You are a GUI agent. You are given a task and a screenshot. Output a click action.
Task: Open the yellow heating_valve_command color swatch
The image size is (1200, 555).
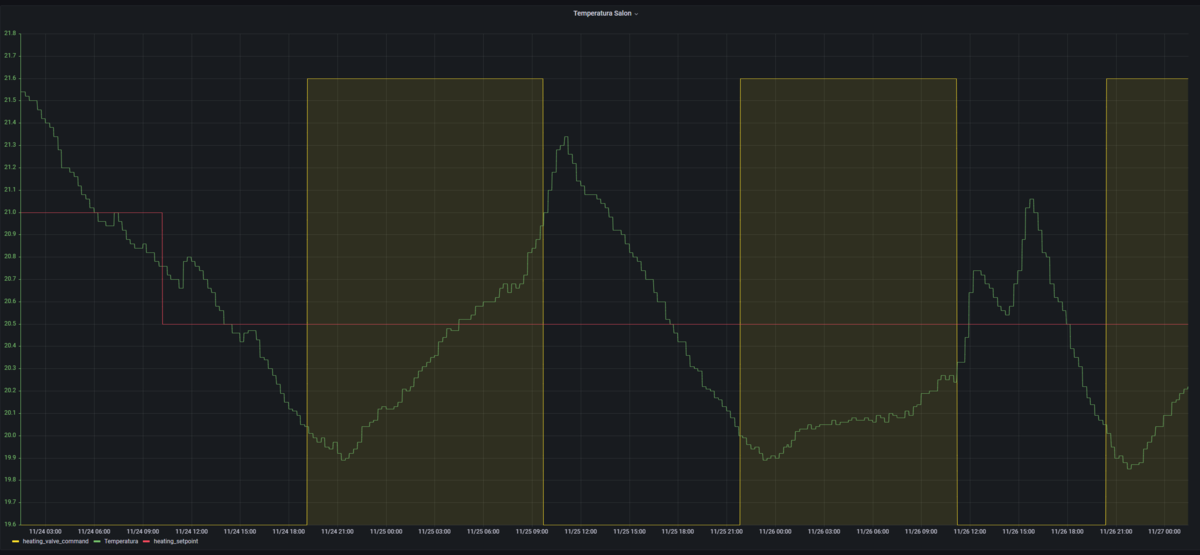(x=16, y=541)
